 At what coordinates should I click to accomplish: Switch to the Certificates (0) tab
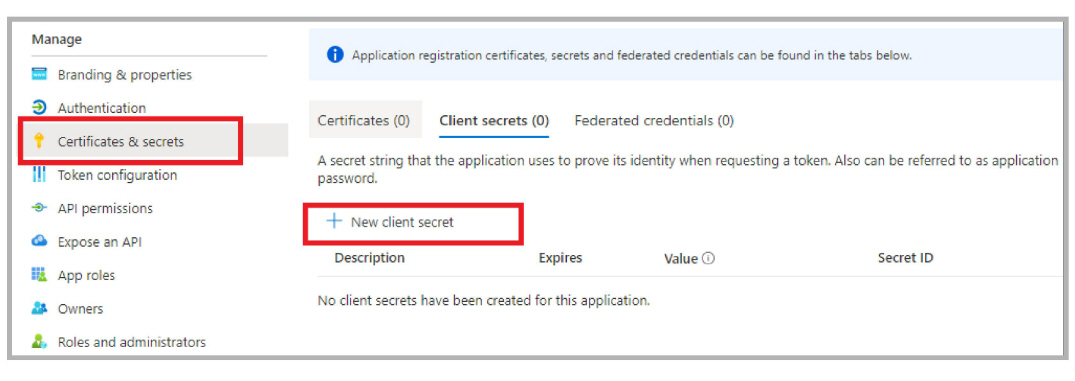364,121
